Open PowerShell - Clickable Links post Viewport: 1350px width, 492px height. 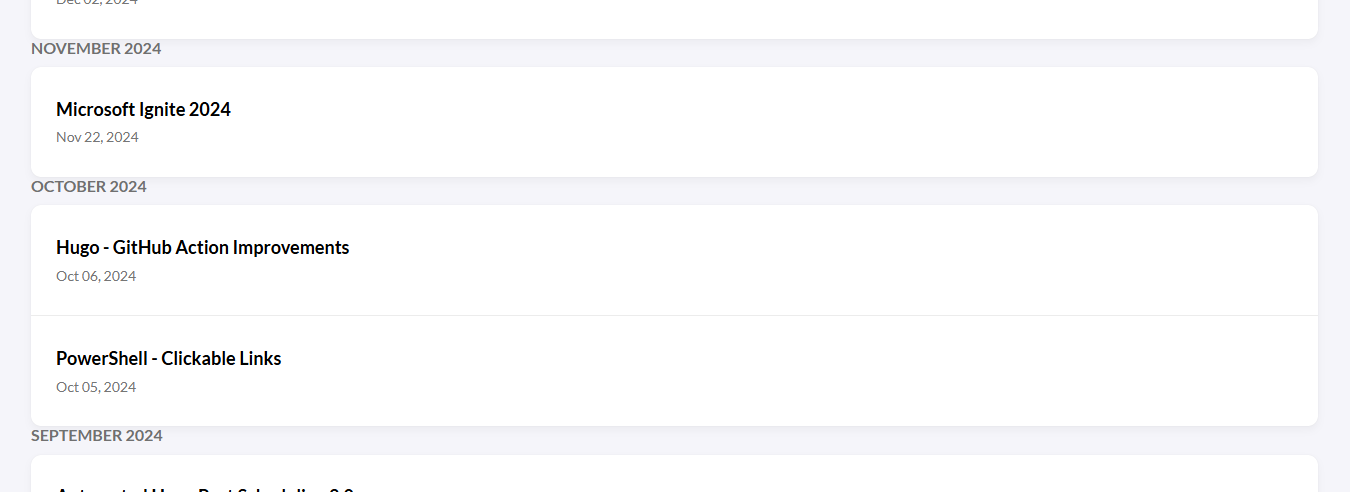point(168,359)
